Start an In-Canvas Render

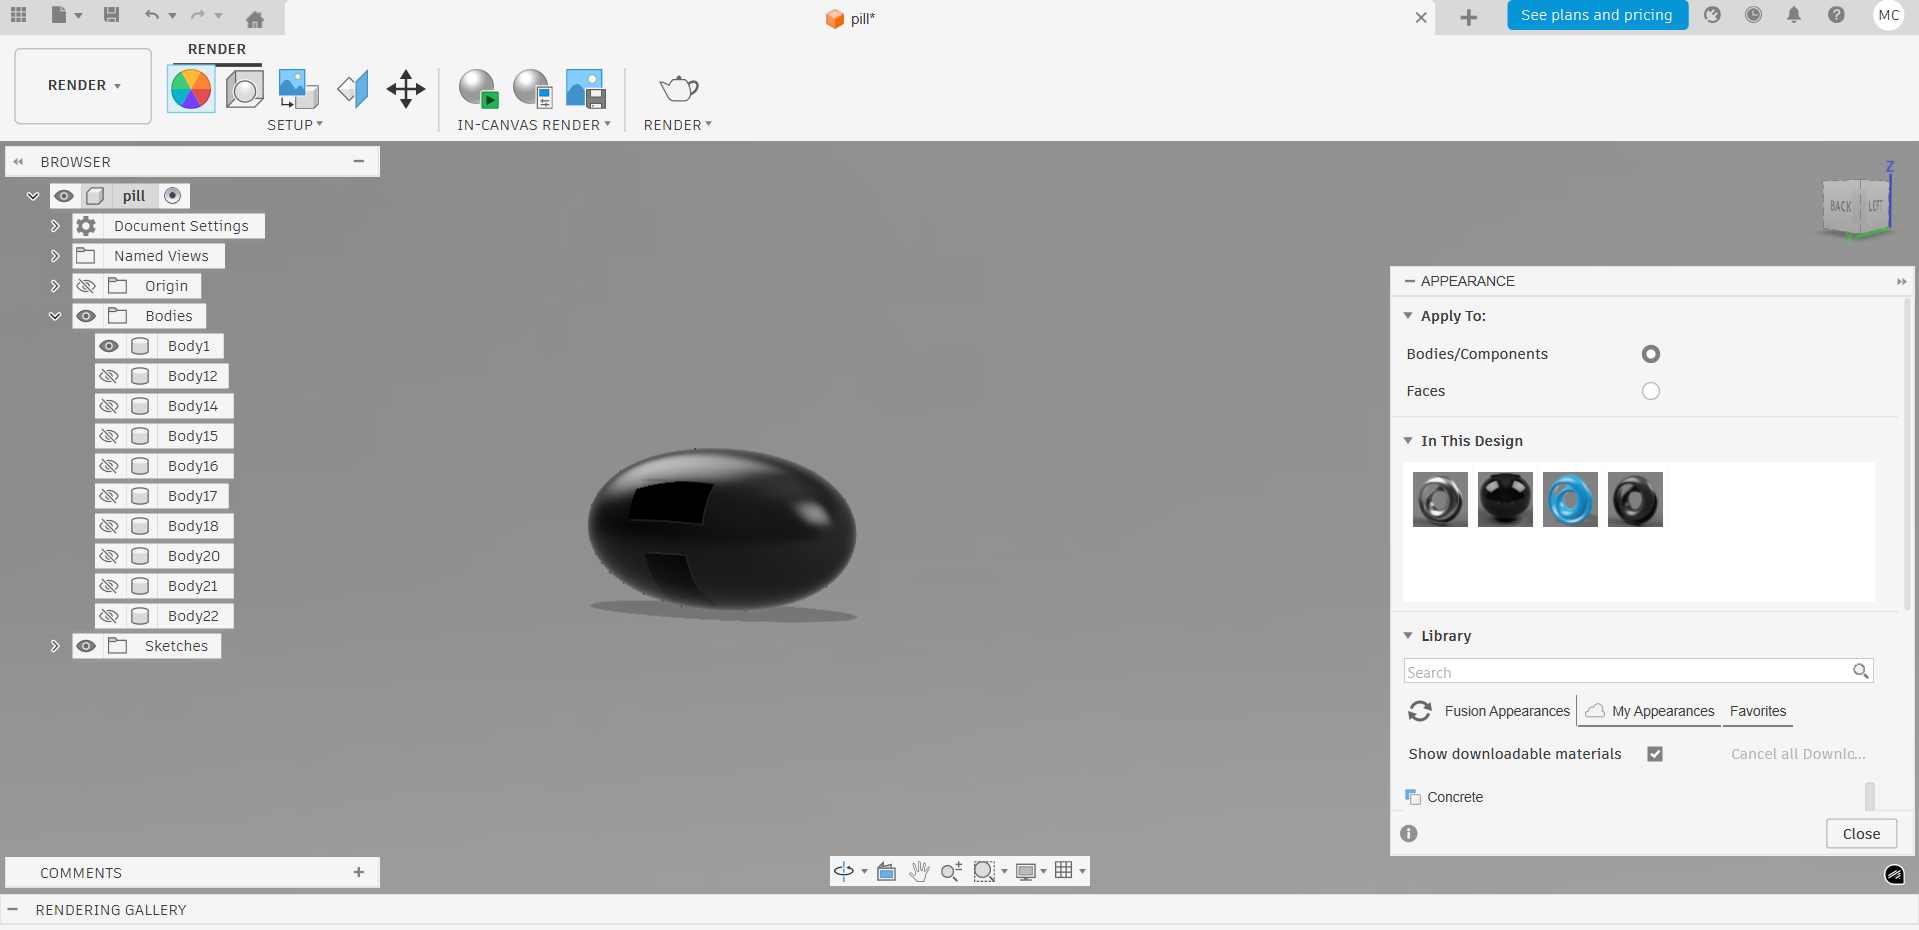tap(479, 88)
